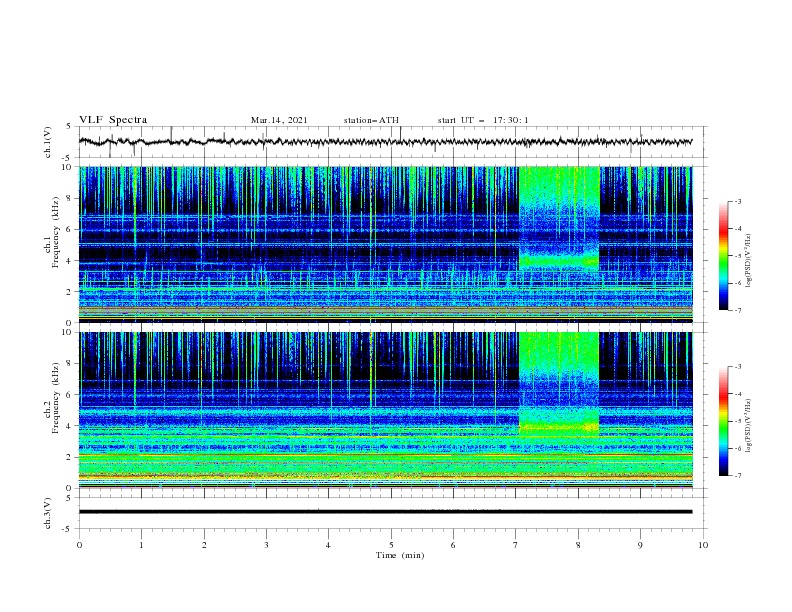Click the "VLF Spectra" title text

click(x=113, y=120)
